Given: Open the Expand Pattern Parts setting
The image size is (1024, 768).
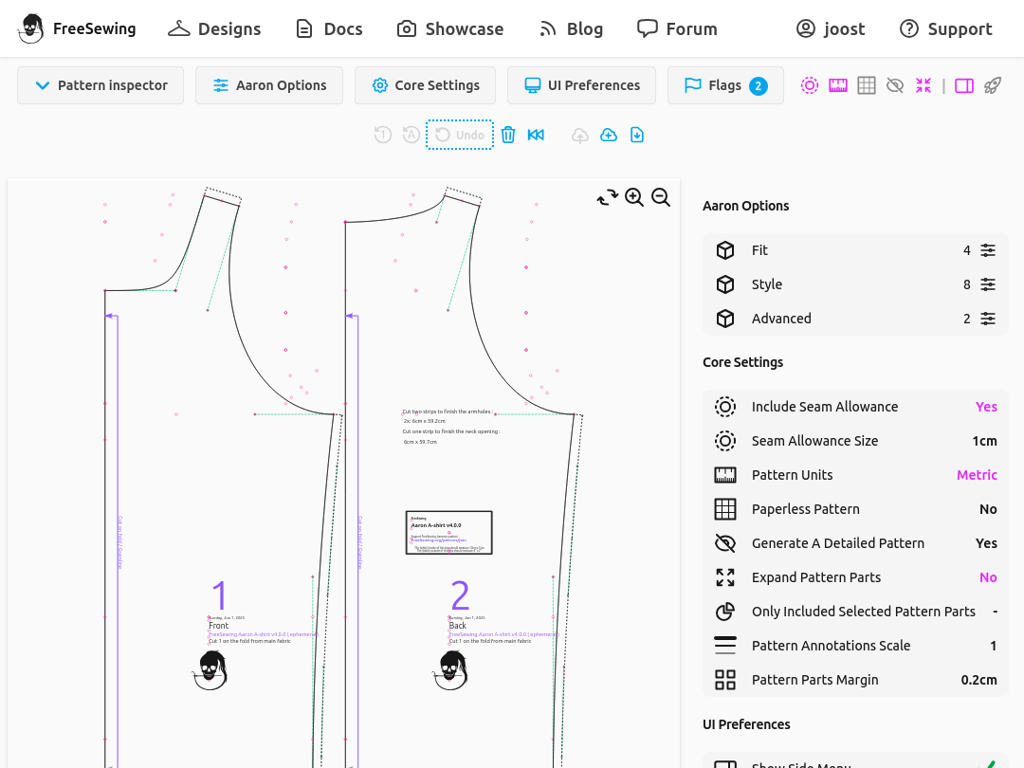Looking at the screenshot, I should click(x=855, y=577).
